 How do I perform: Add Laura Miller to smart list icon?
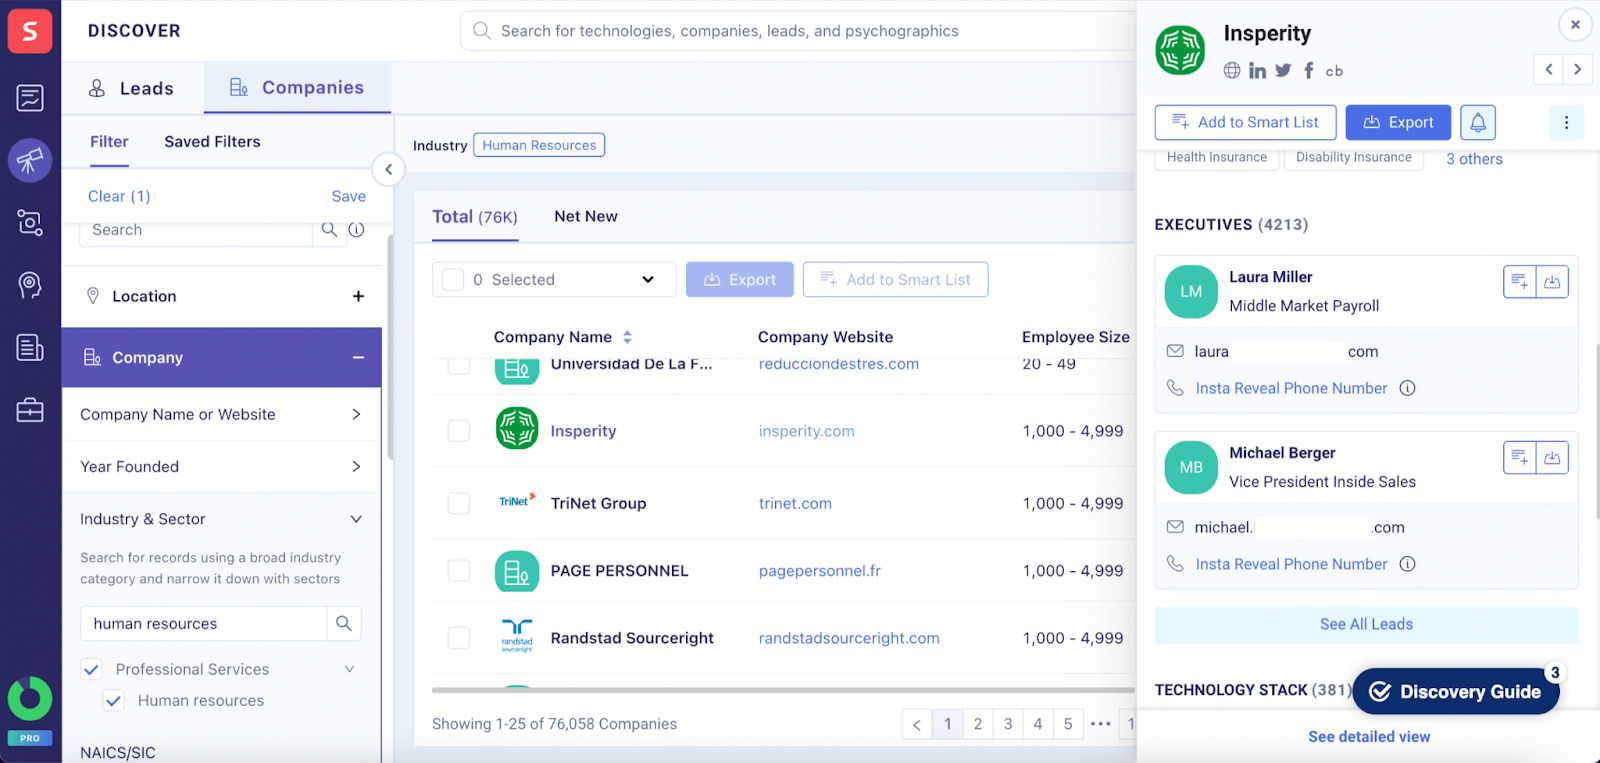point(1520,282)
